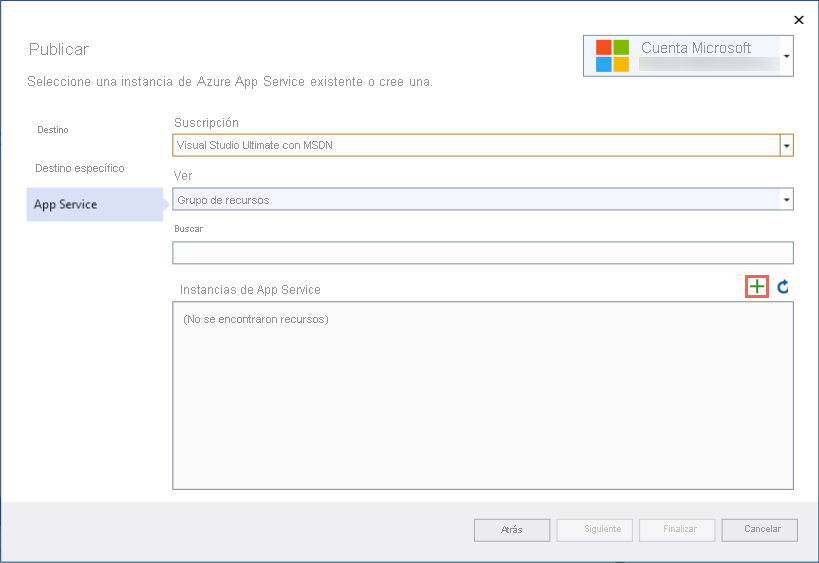Click the Microsoft logo in account box
This screenshot has height=563, width=819.
612,56
